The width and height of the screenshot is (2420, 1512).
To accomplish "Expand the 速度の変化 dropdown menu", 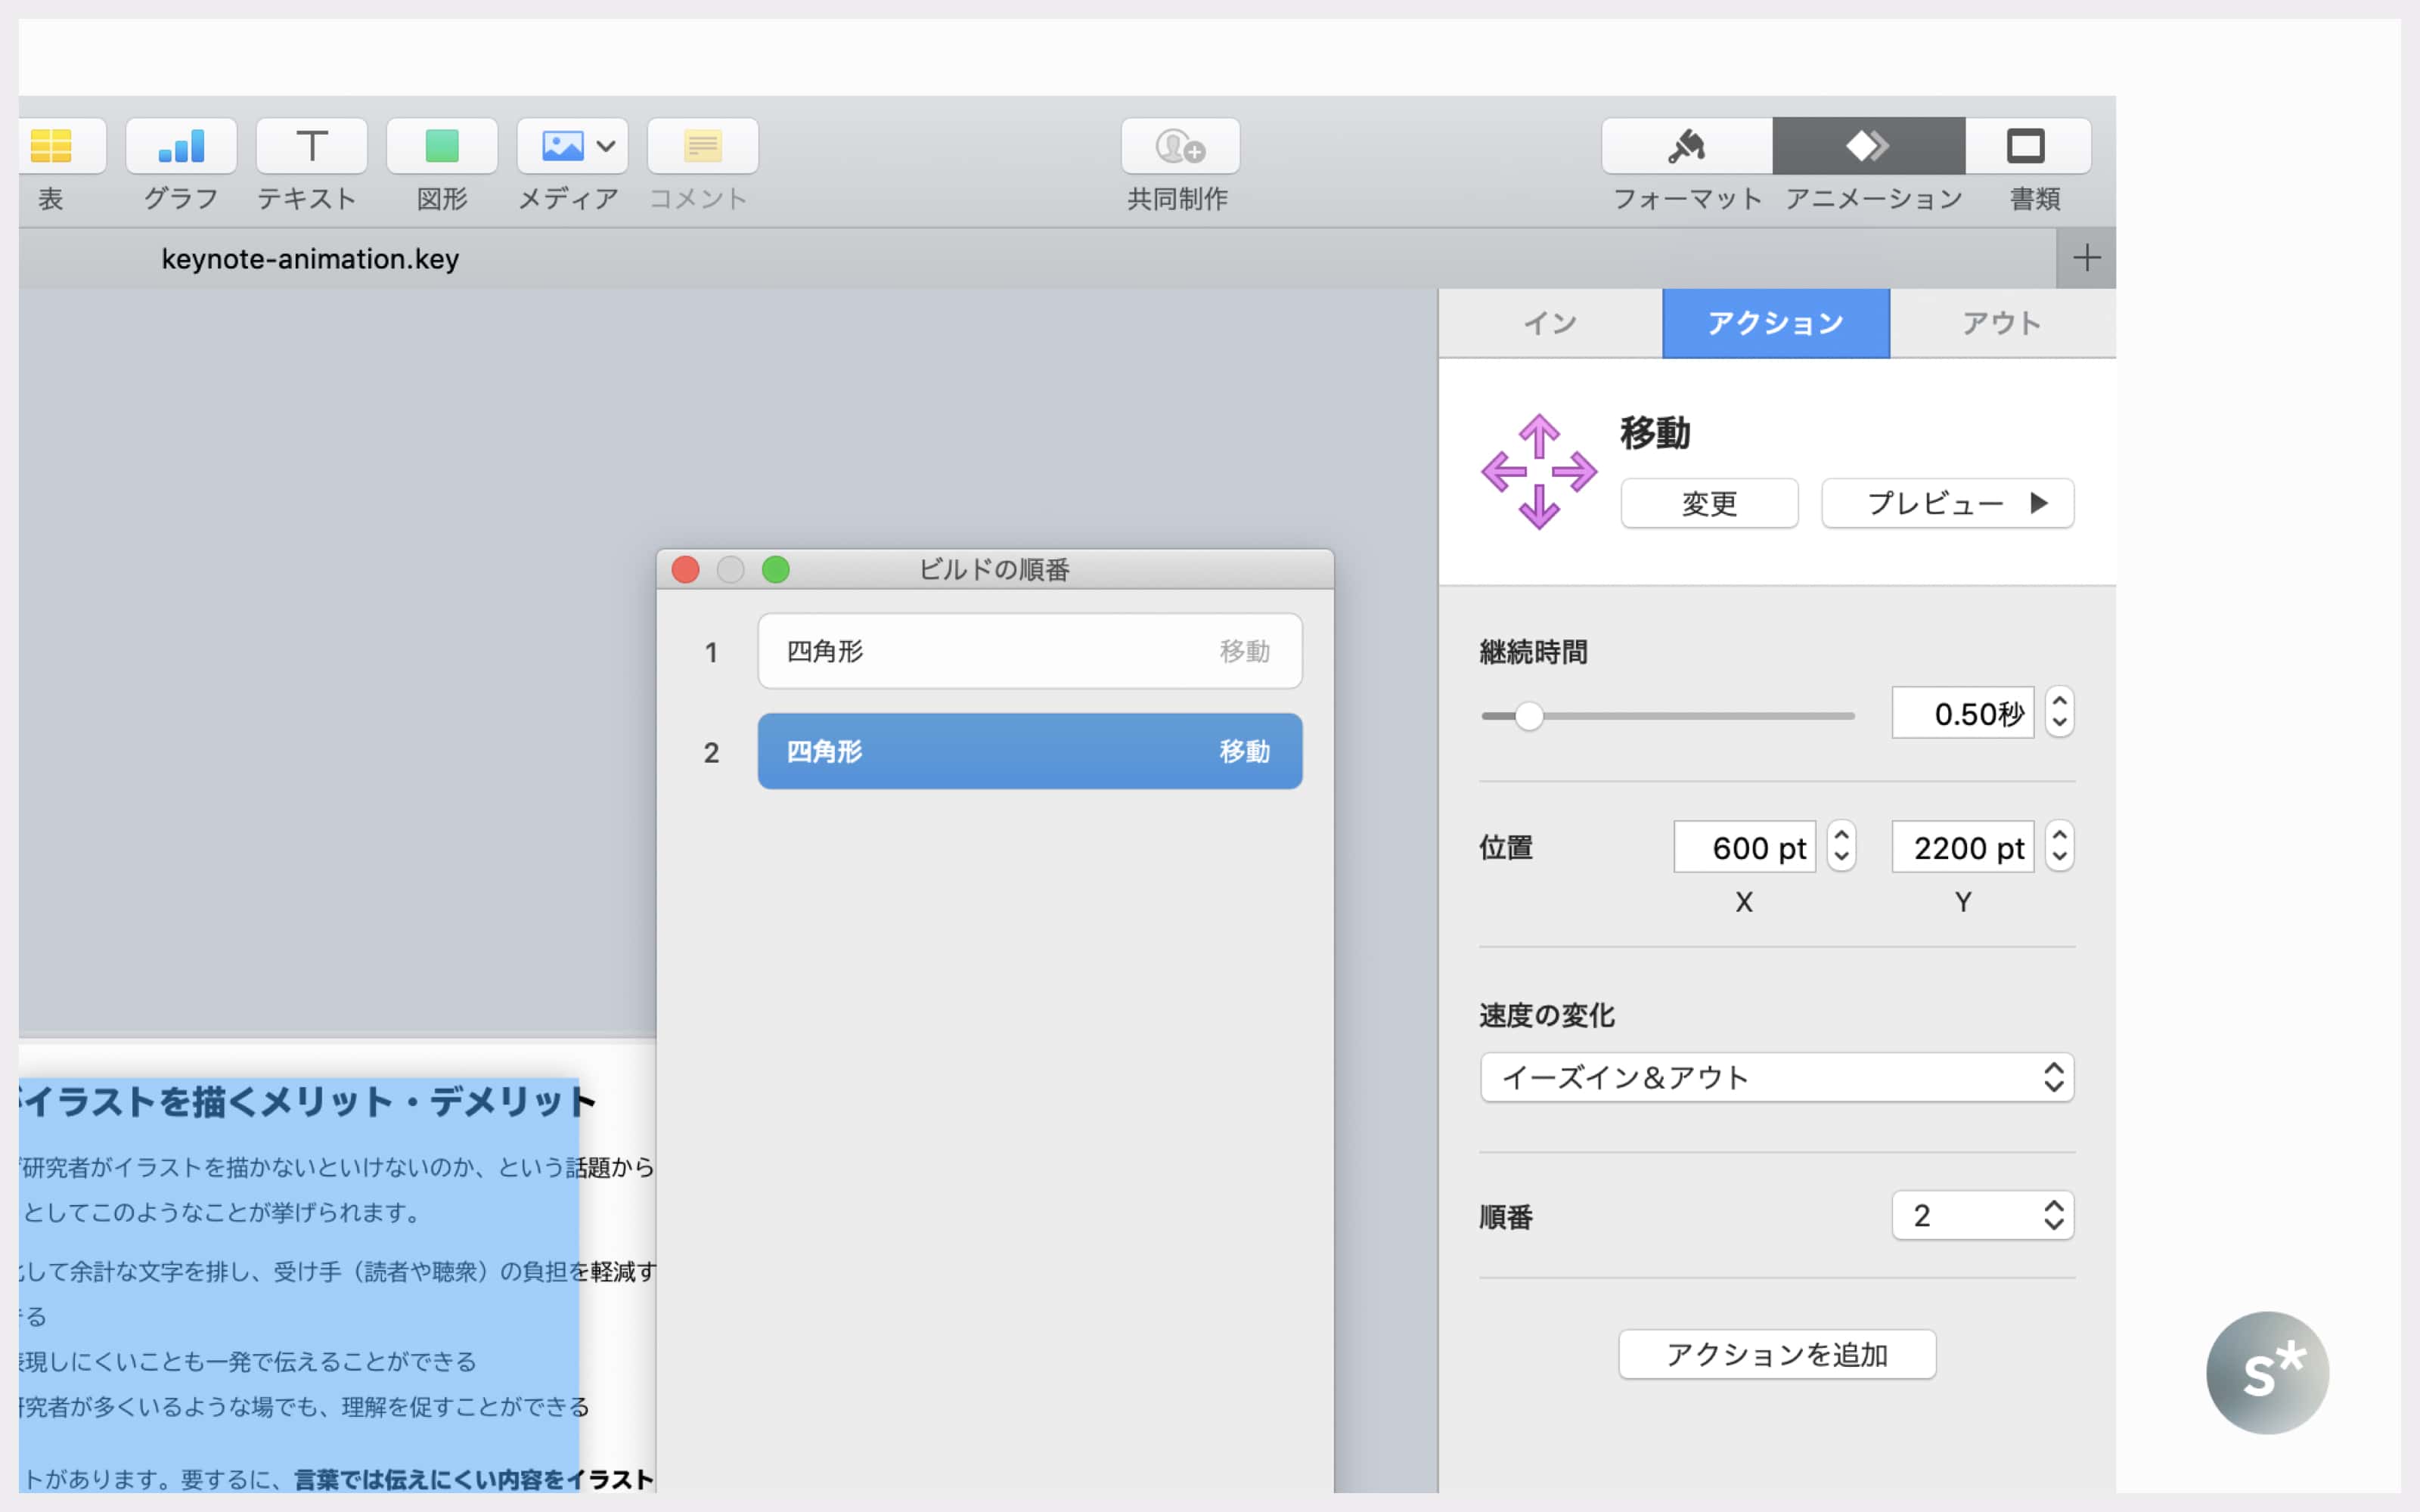I will [1776, 1077].
